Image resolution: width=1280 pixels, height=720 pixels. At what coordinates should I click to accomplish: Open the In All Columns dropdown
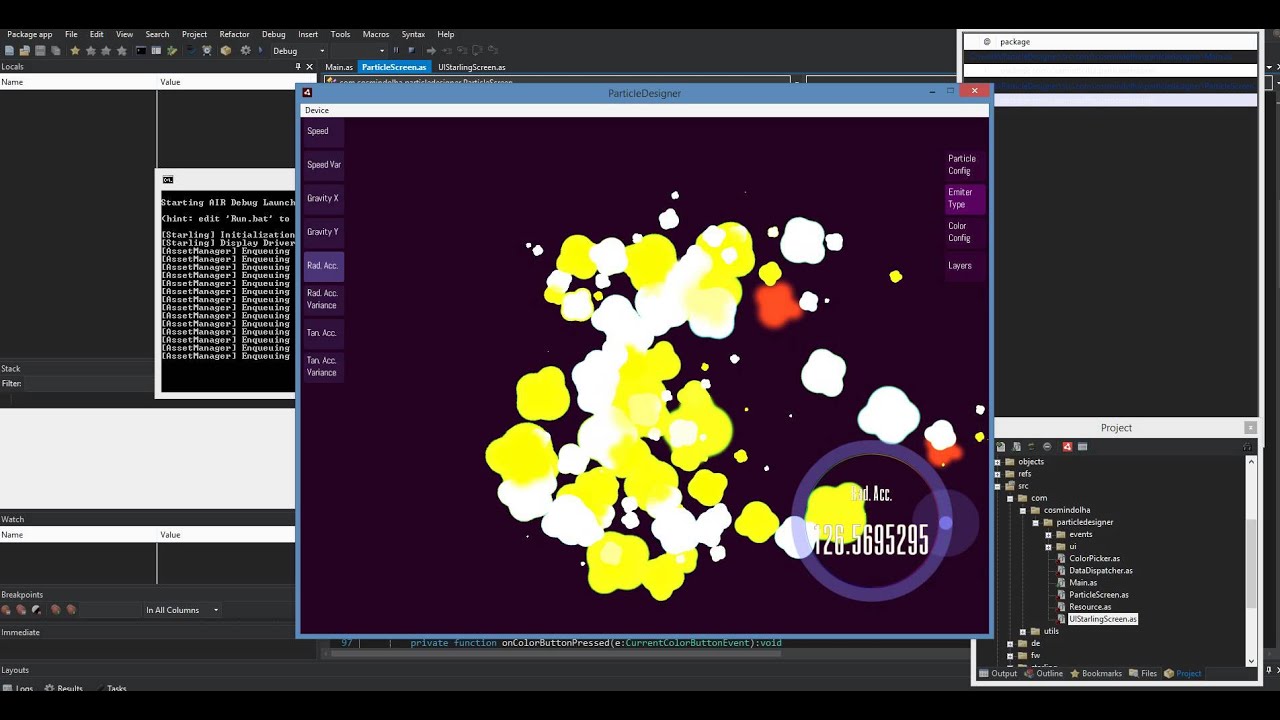click(182, 610)
